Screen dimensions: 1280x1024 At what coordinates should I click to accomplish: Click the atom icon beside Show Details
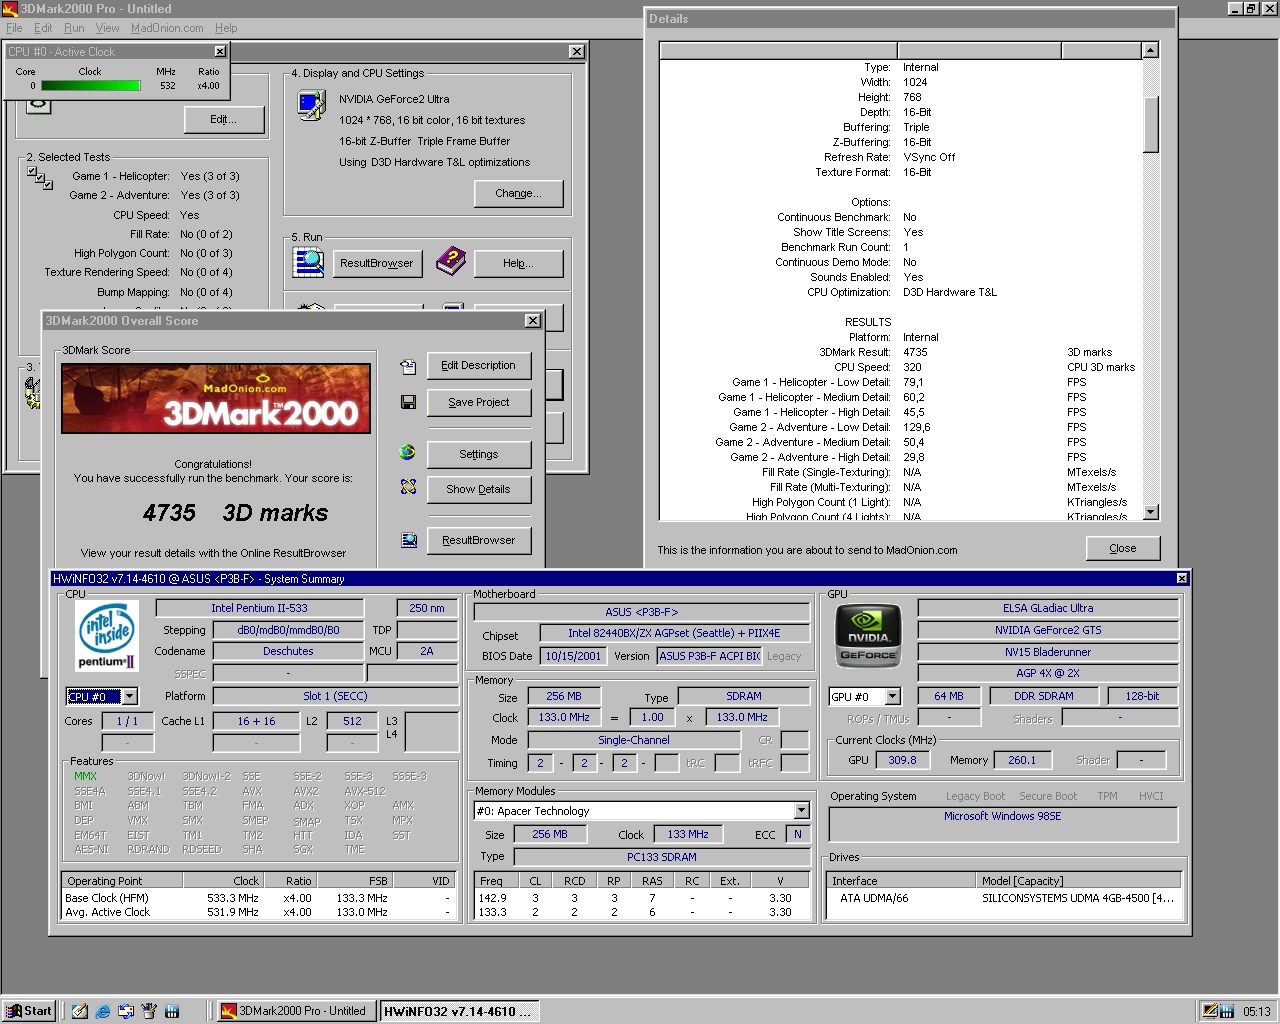point(408,487)
